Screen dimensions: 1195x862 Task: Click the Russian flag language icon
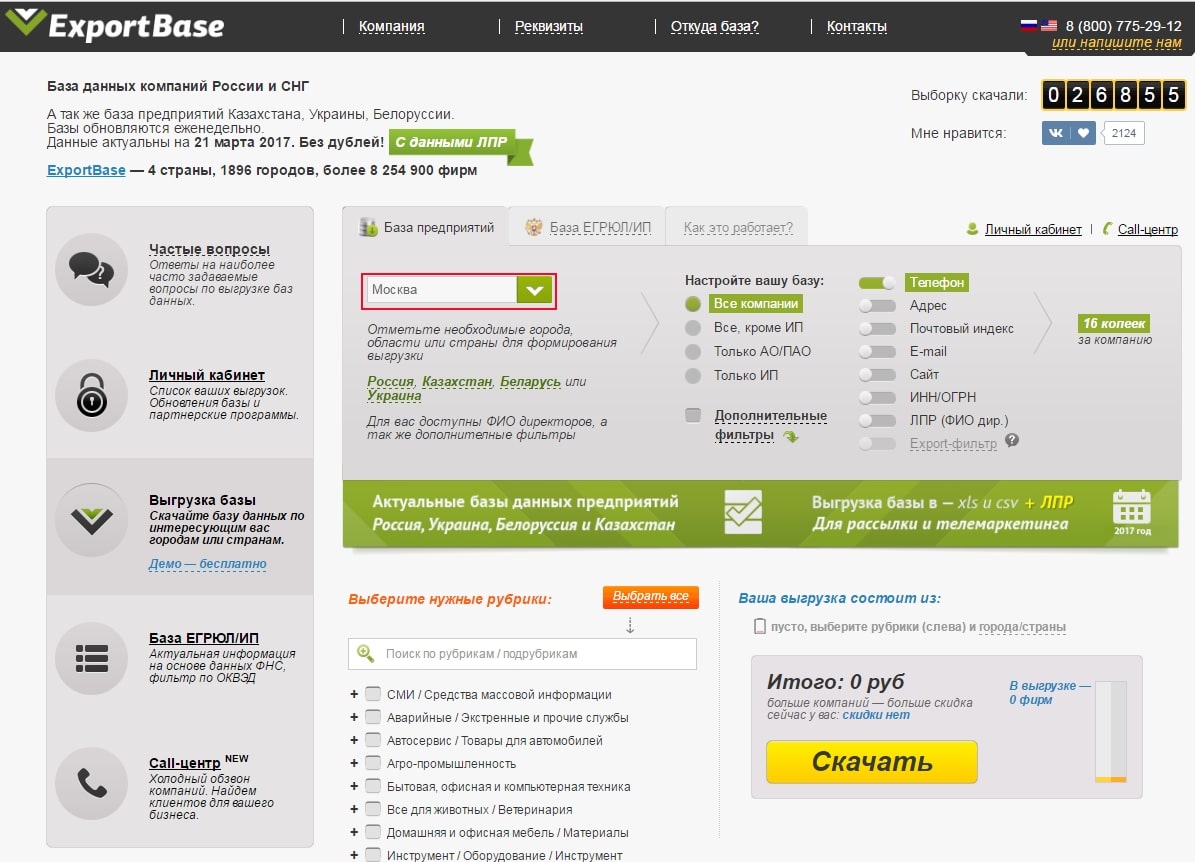pyautogui.click(x=1029, y=25)
